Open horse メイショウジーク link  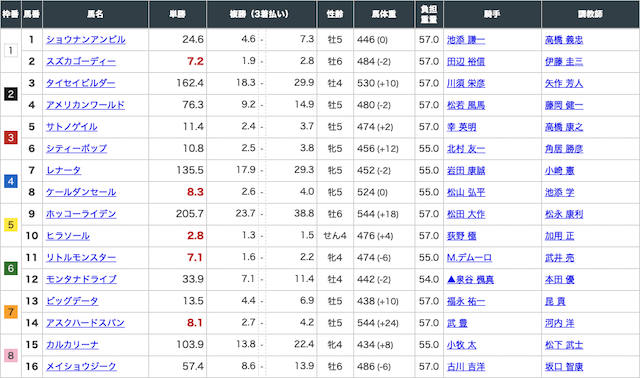click(x=81, y=366)
